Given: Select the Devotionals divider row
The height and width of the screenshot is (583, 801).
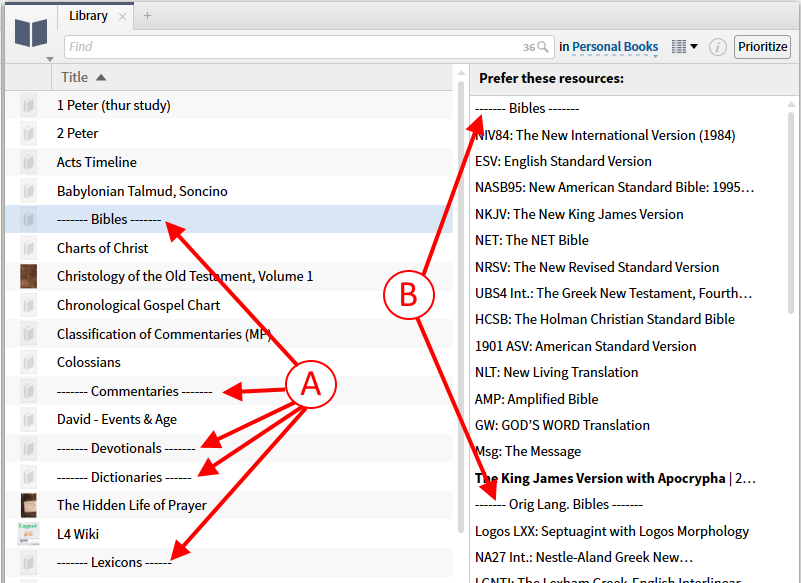Looking at the screenshot, I should click(x=126, y=448).
